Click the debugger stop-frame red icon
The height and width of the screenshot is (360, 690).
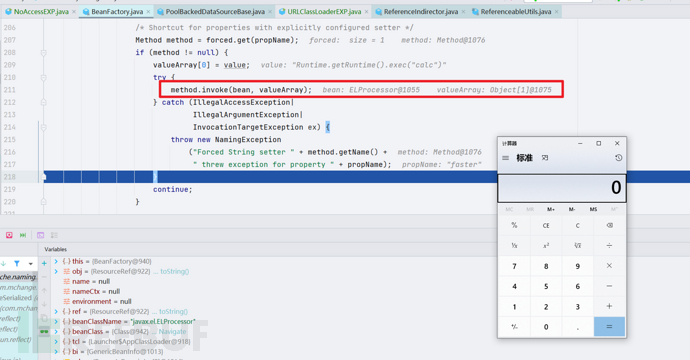coord(9,235)
